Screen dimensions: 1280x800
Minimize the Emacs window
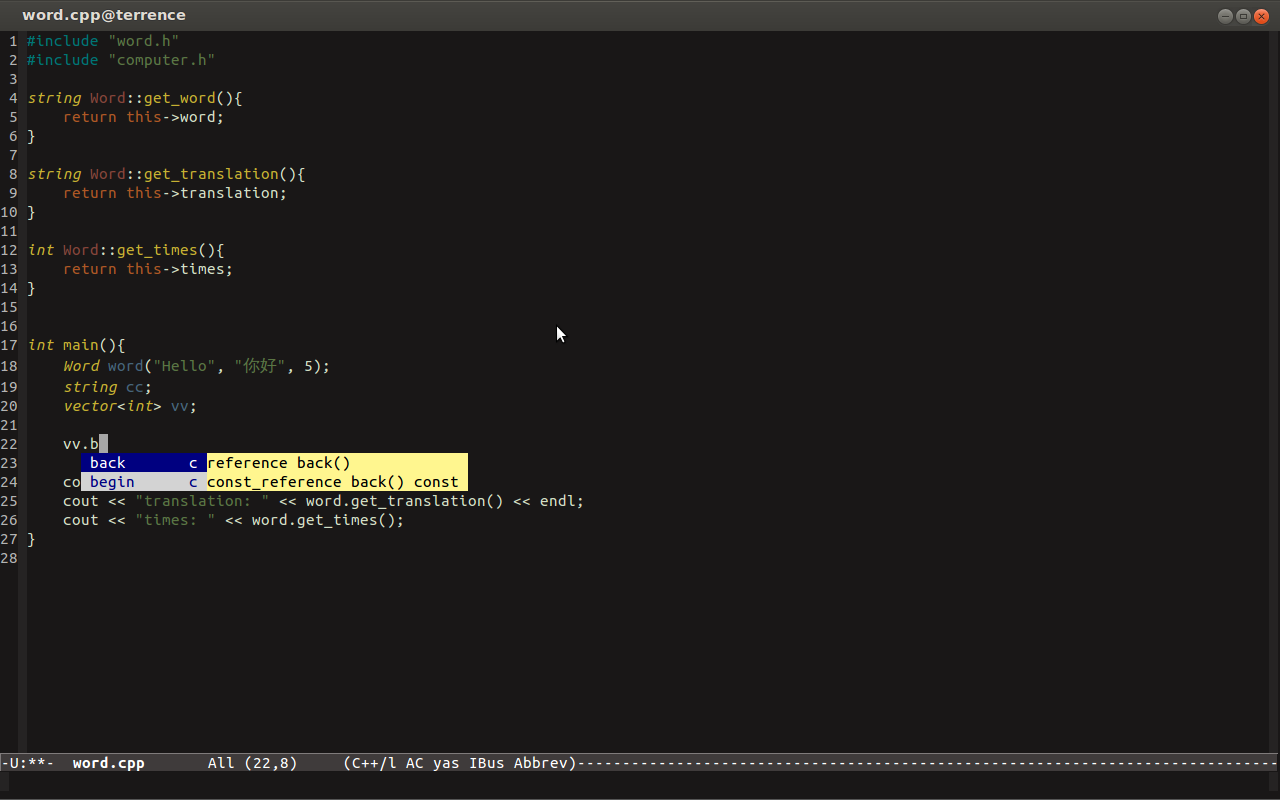(1225, 16)
